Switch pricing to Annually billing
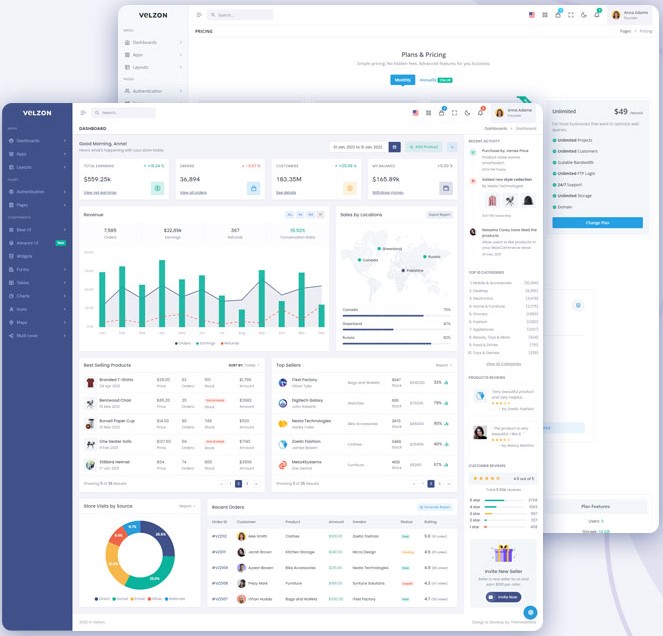 427,79
